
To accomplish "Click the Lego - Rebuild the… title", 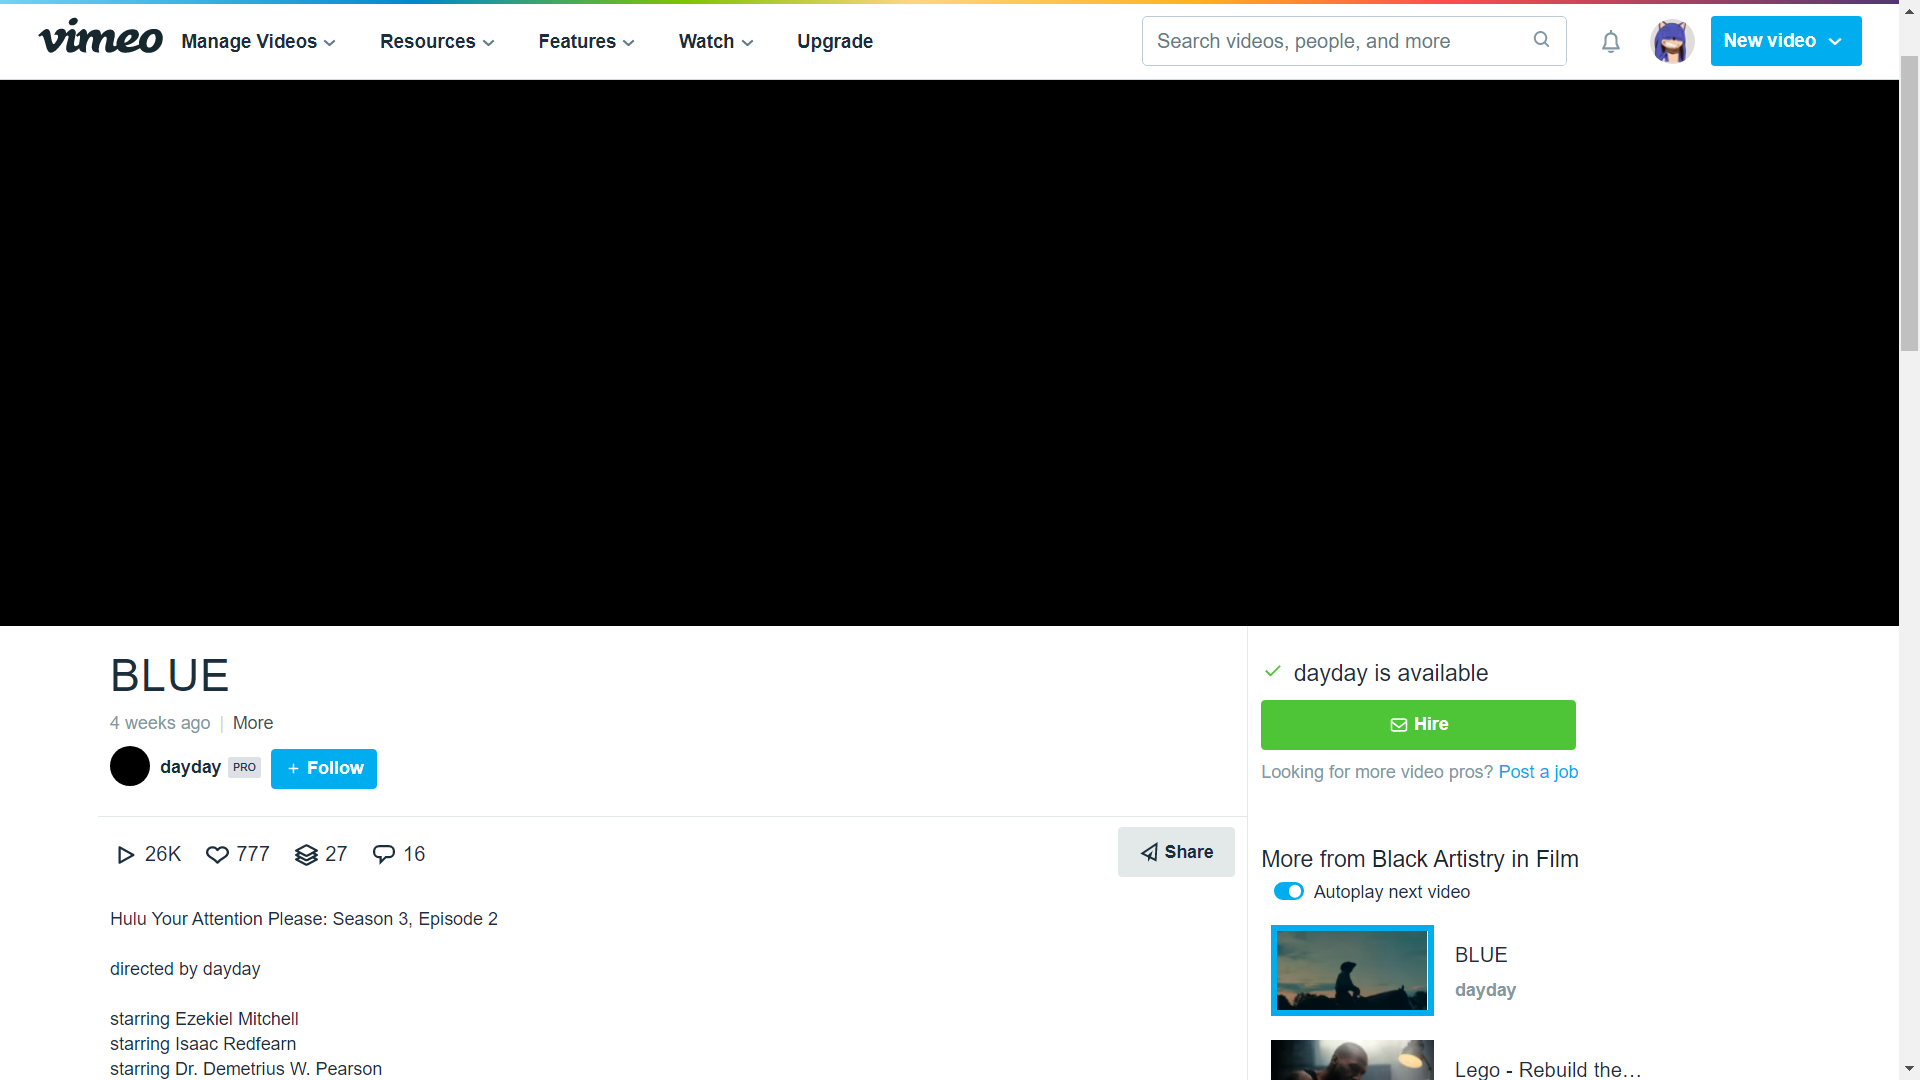I will tap(1548, 1068).
